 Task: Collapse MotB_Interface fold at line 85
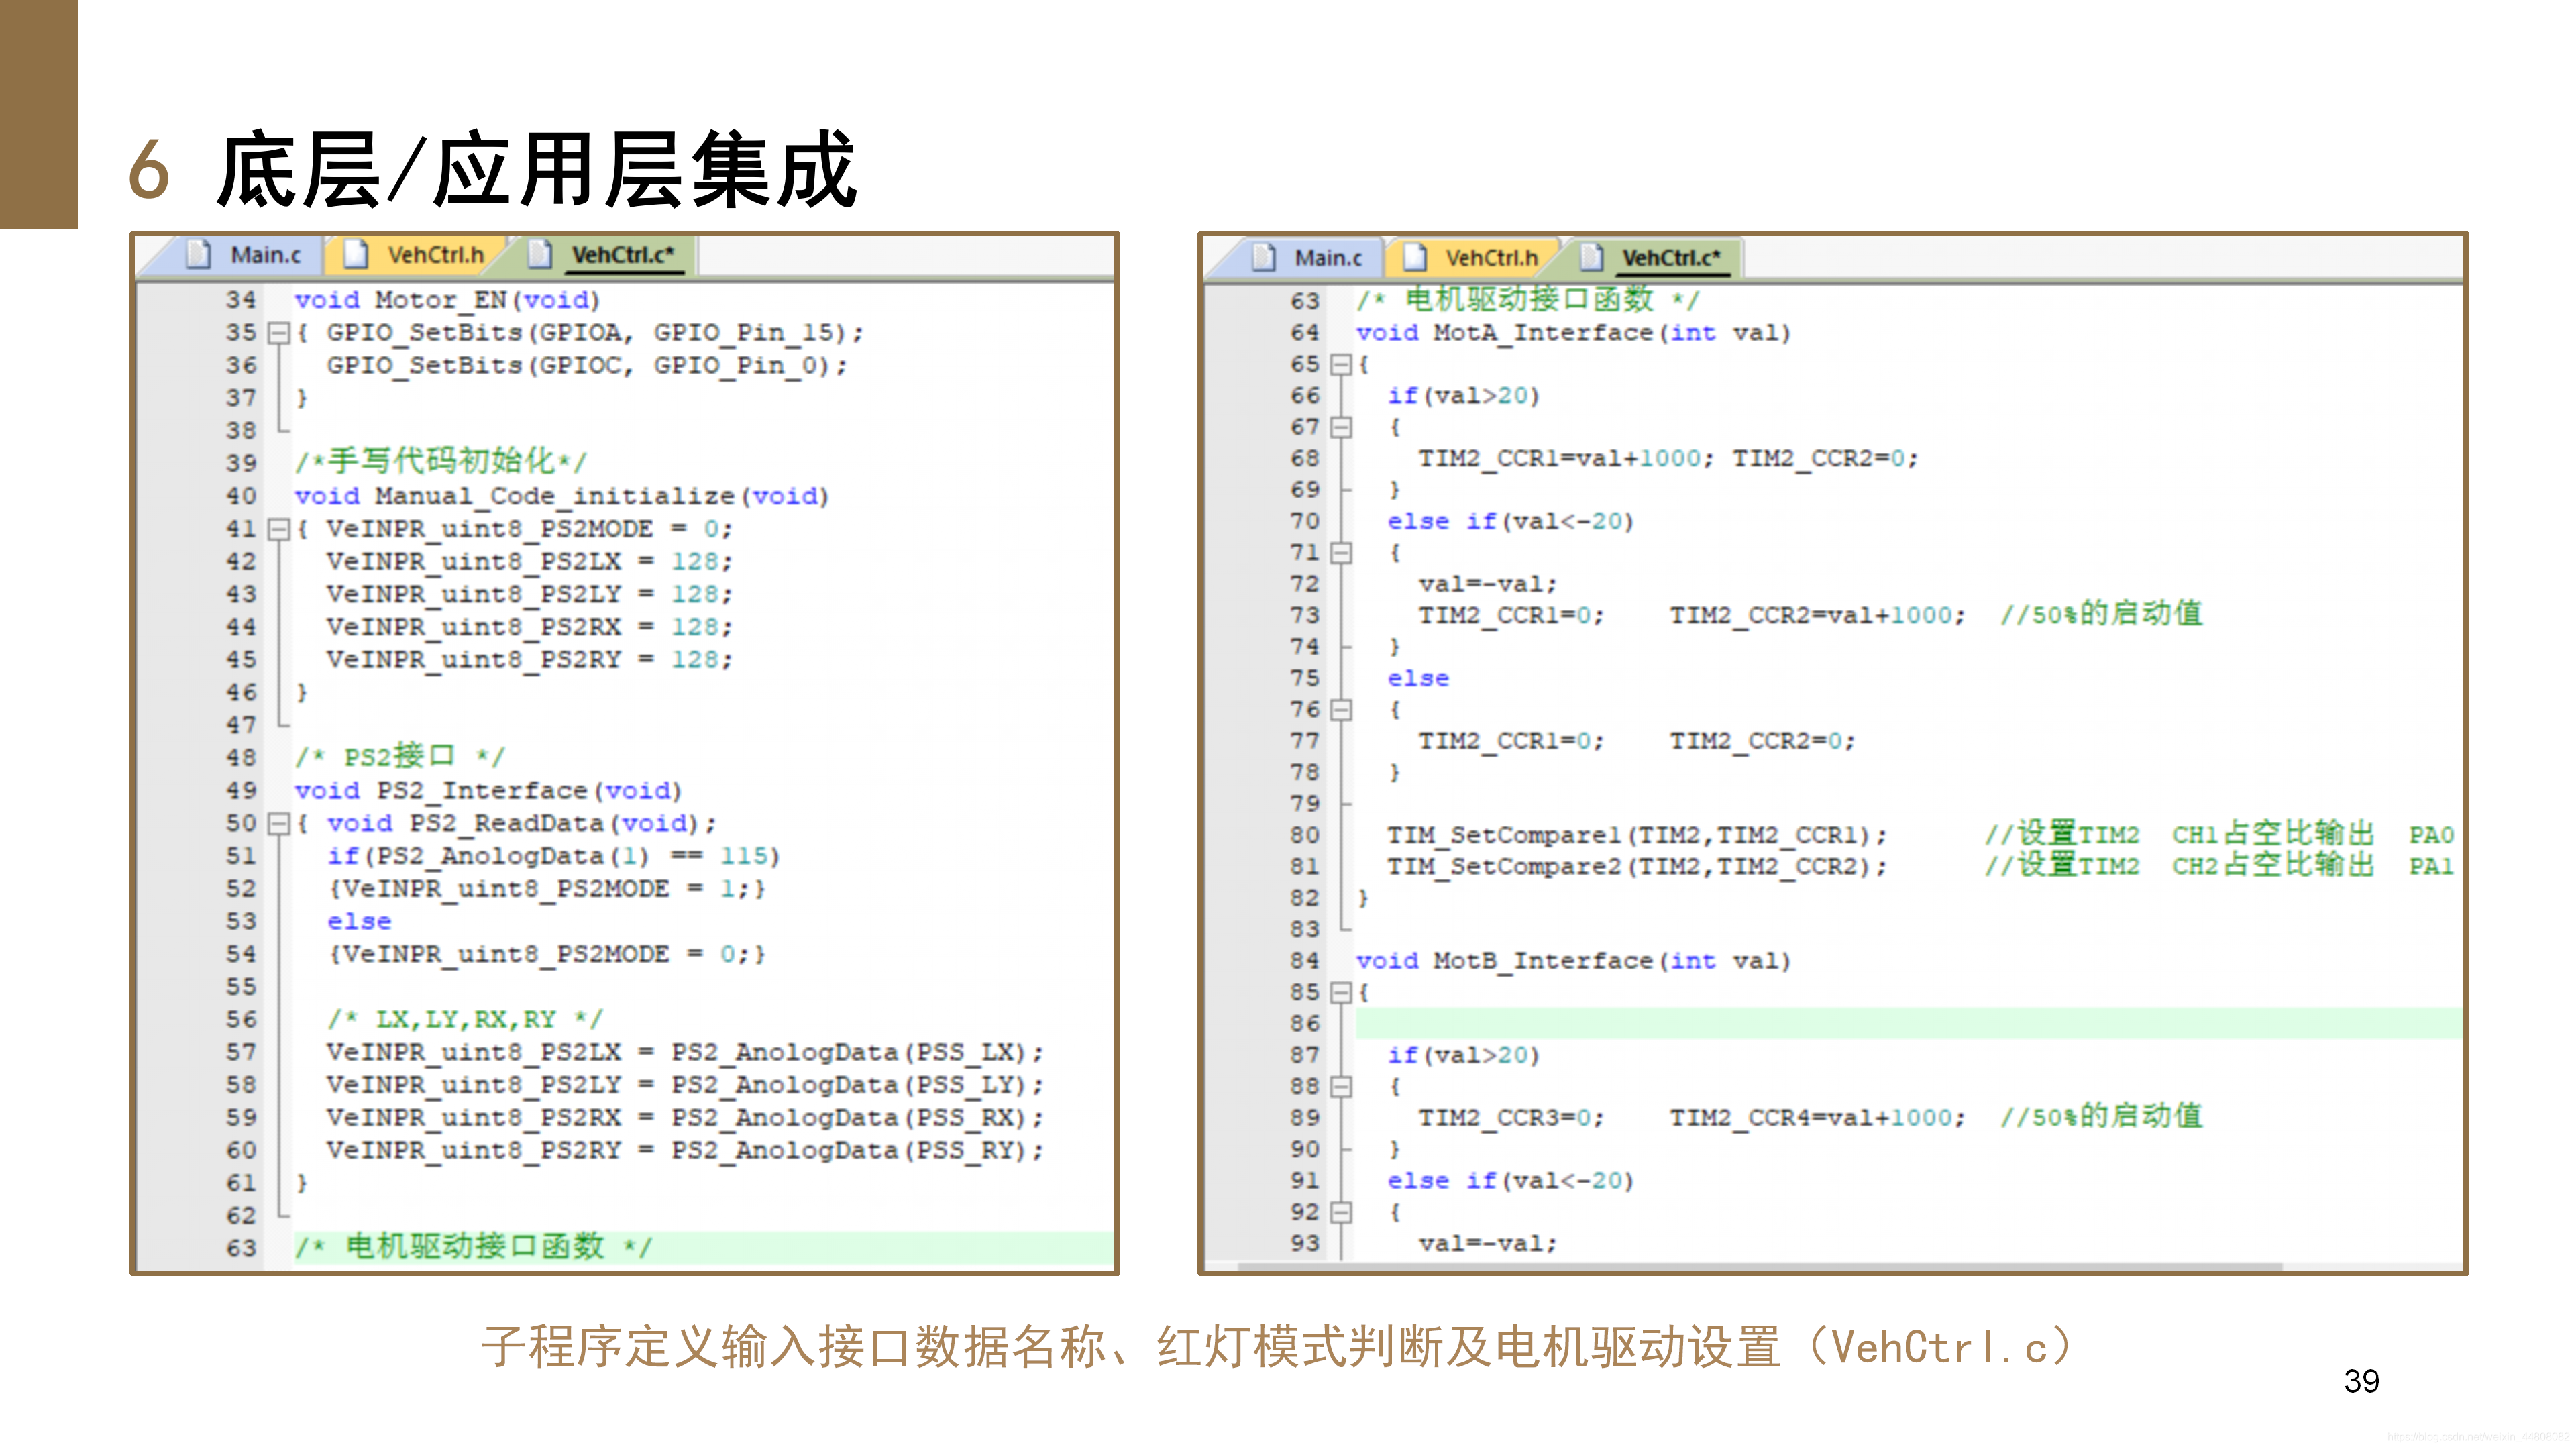pos(1341,992)
